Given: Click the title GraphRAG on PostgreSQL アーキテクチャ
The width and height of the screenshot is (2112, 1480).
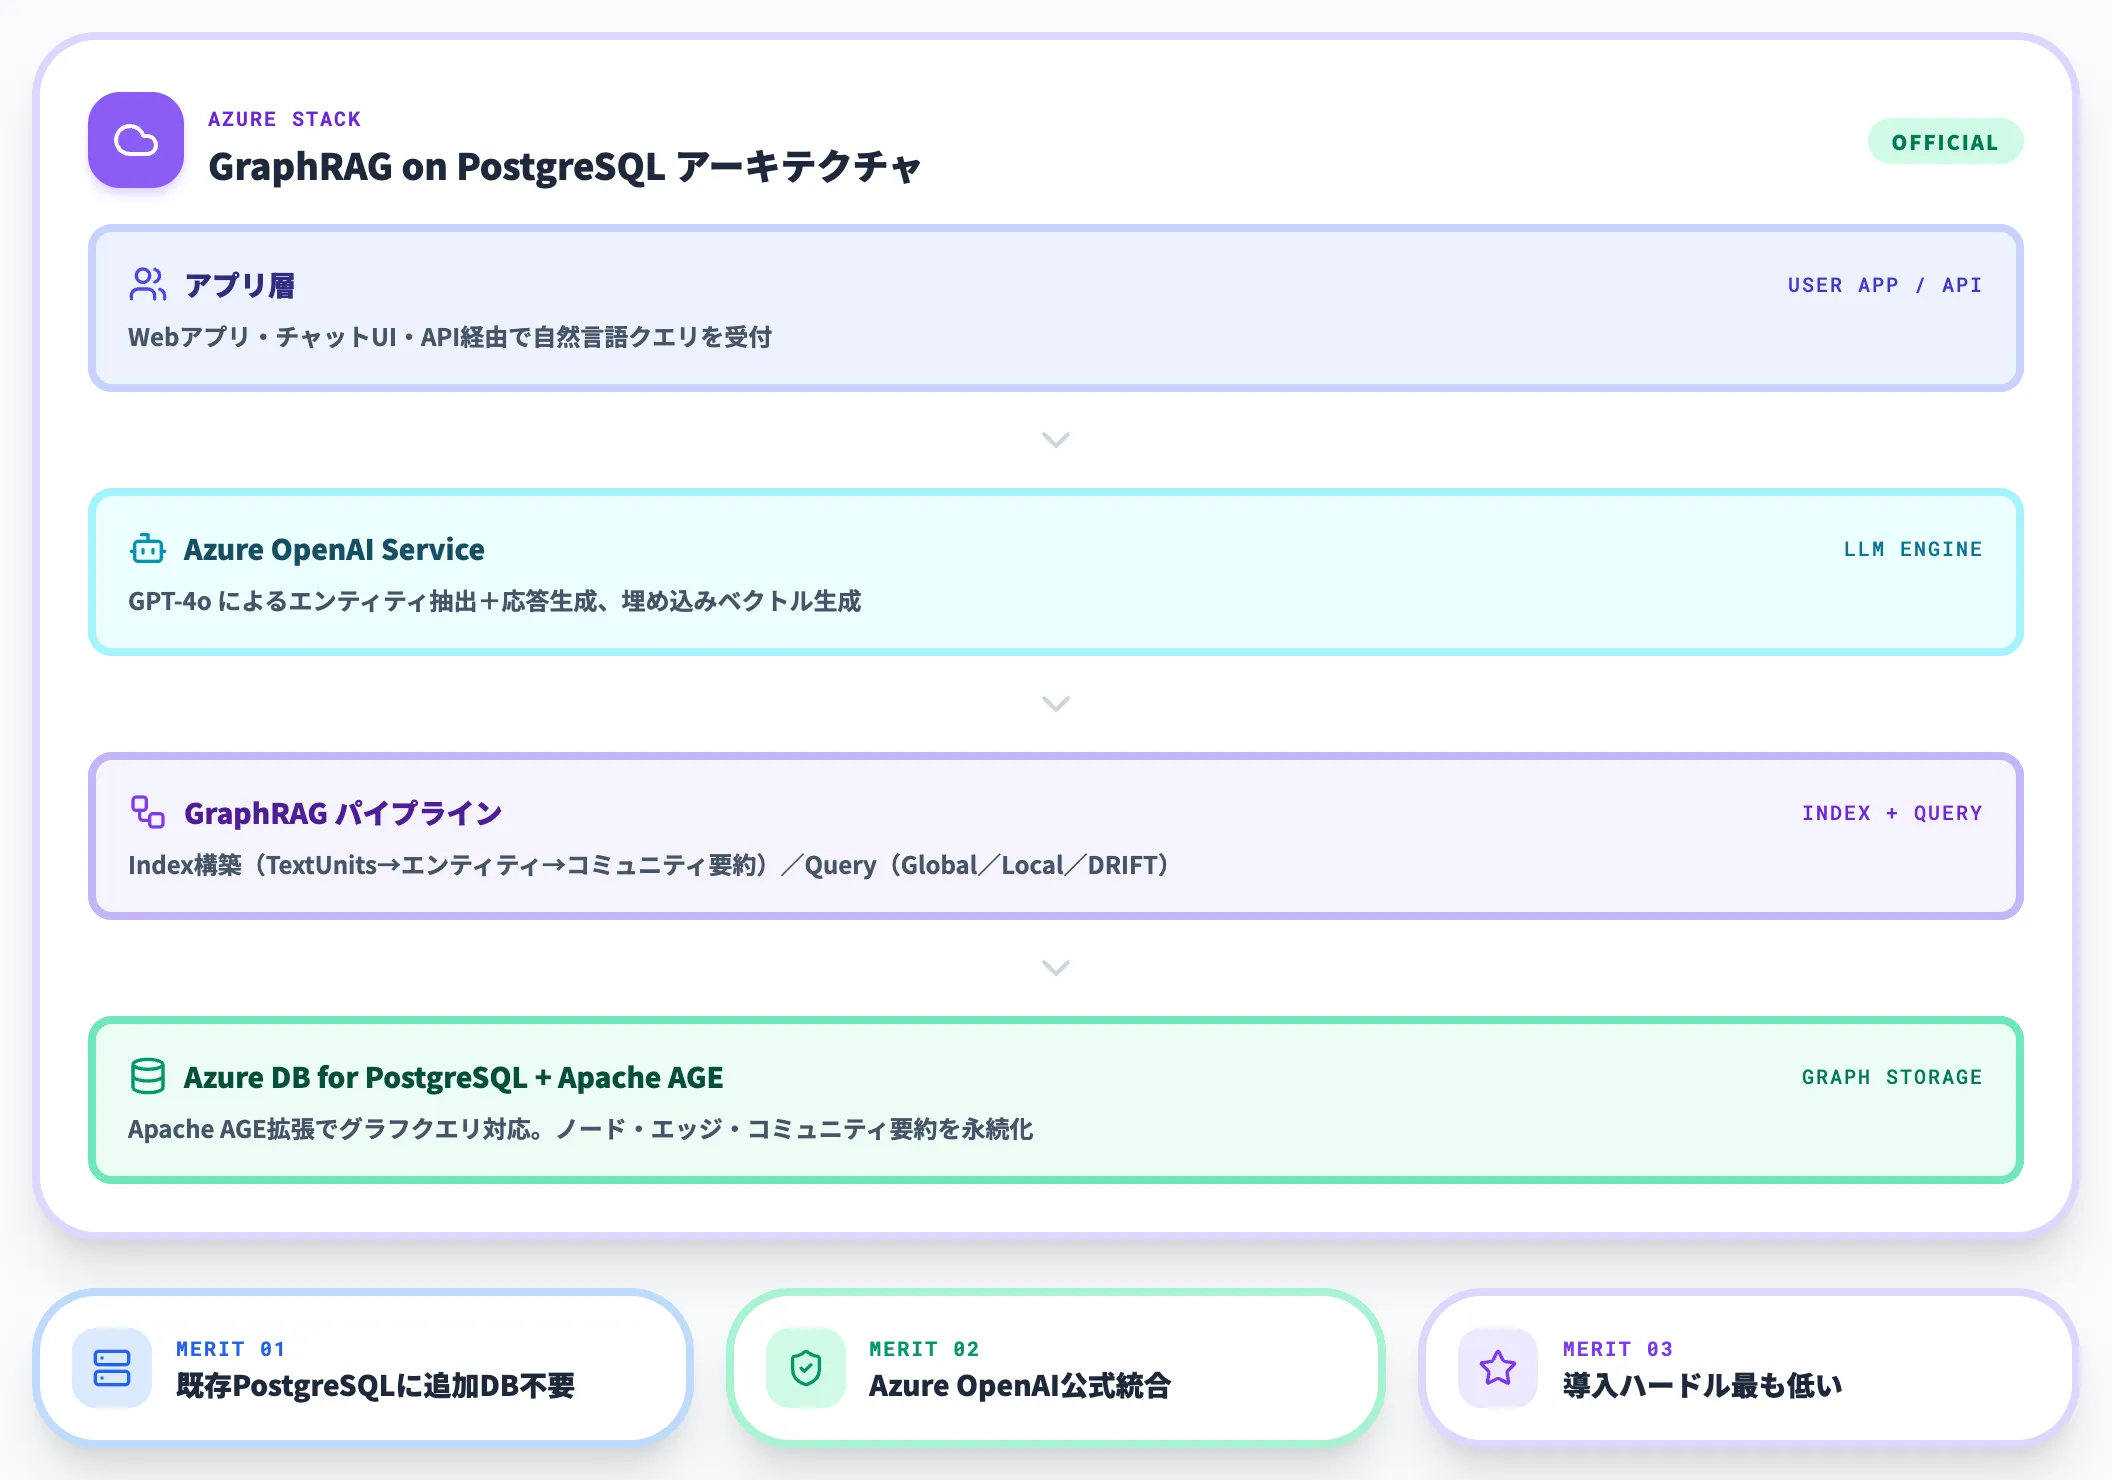Looking at the screenshot, I should pos(564,167).
